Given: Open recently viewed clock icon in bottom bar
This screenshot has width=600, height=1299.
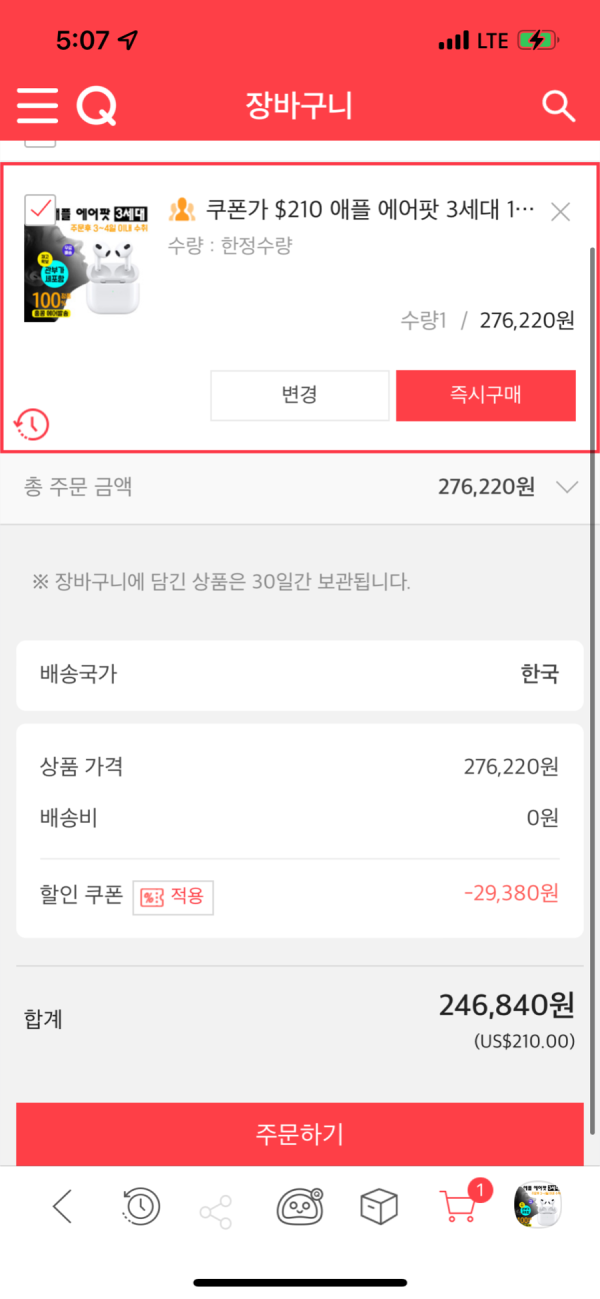Looking at the screenshot, I should pos(139,1207).
